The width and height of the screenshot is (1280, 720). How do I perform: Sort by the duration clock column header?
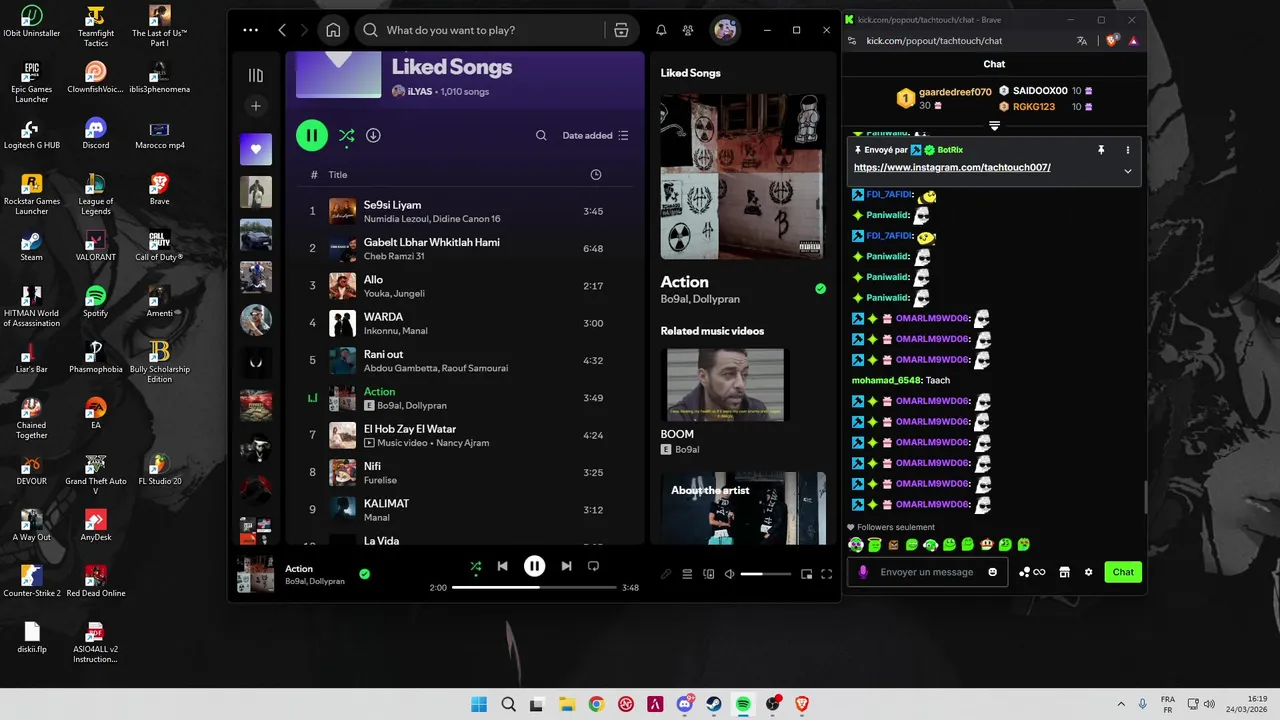(596, 175)
